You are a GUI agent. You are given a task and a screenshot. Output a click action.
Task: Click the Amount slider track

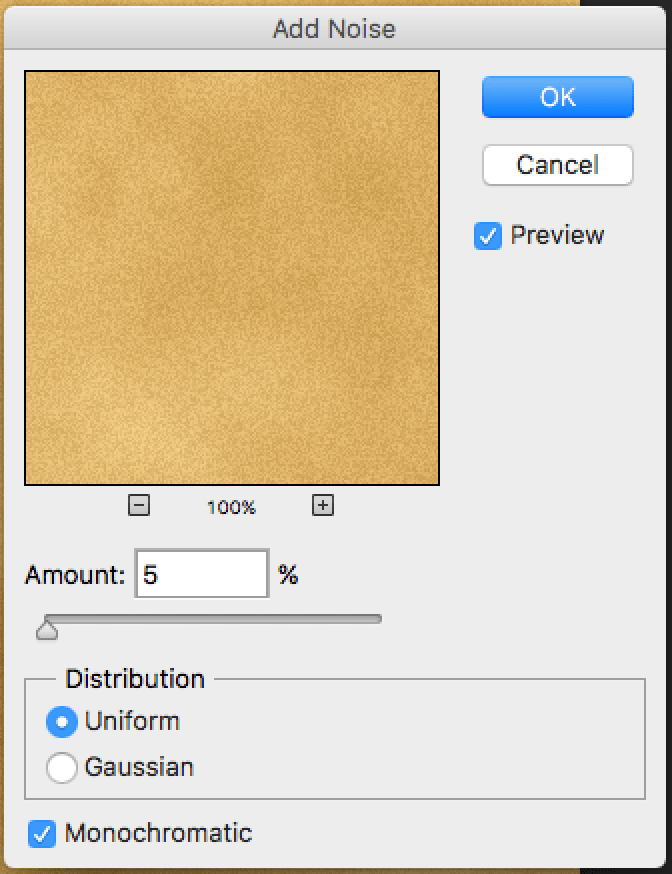click(213, 619)
